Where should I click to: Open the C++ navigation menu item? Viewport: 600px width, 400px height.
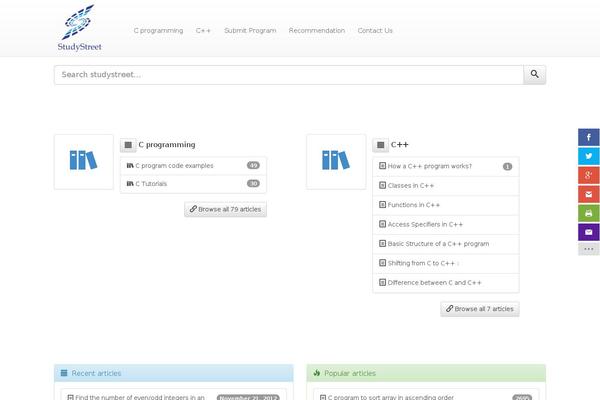coord(203,31)
